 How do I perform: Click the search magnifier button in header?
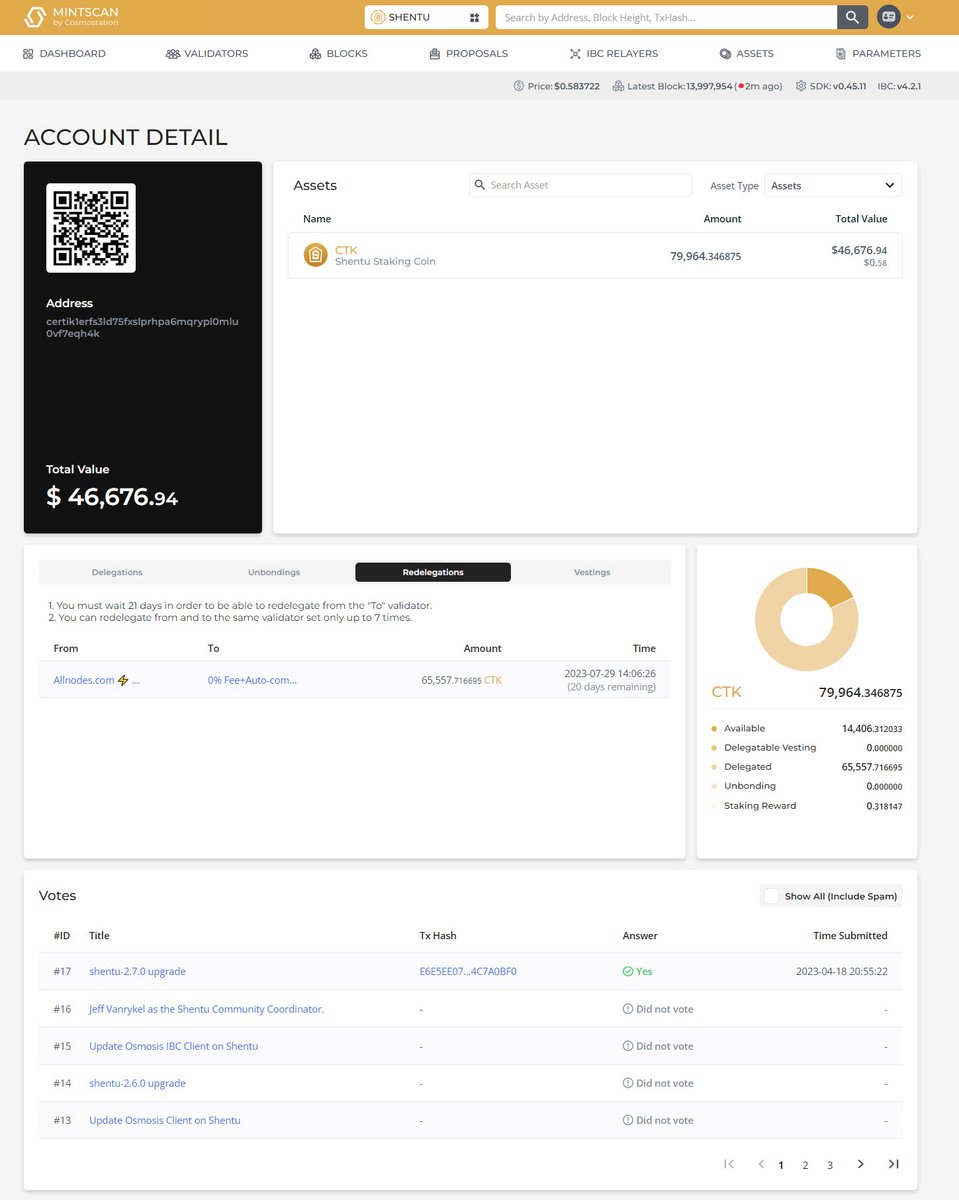(x=852, y=17)
